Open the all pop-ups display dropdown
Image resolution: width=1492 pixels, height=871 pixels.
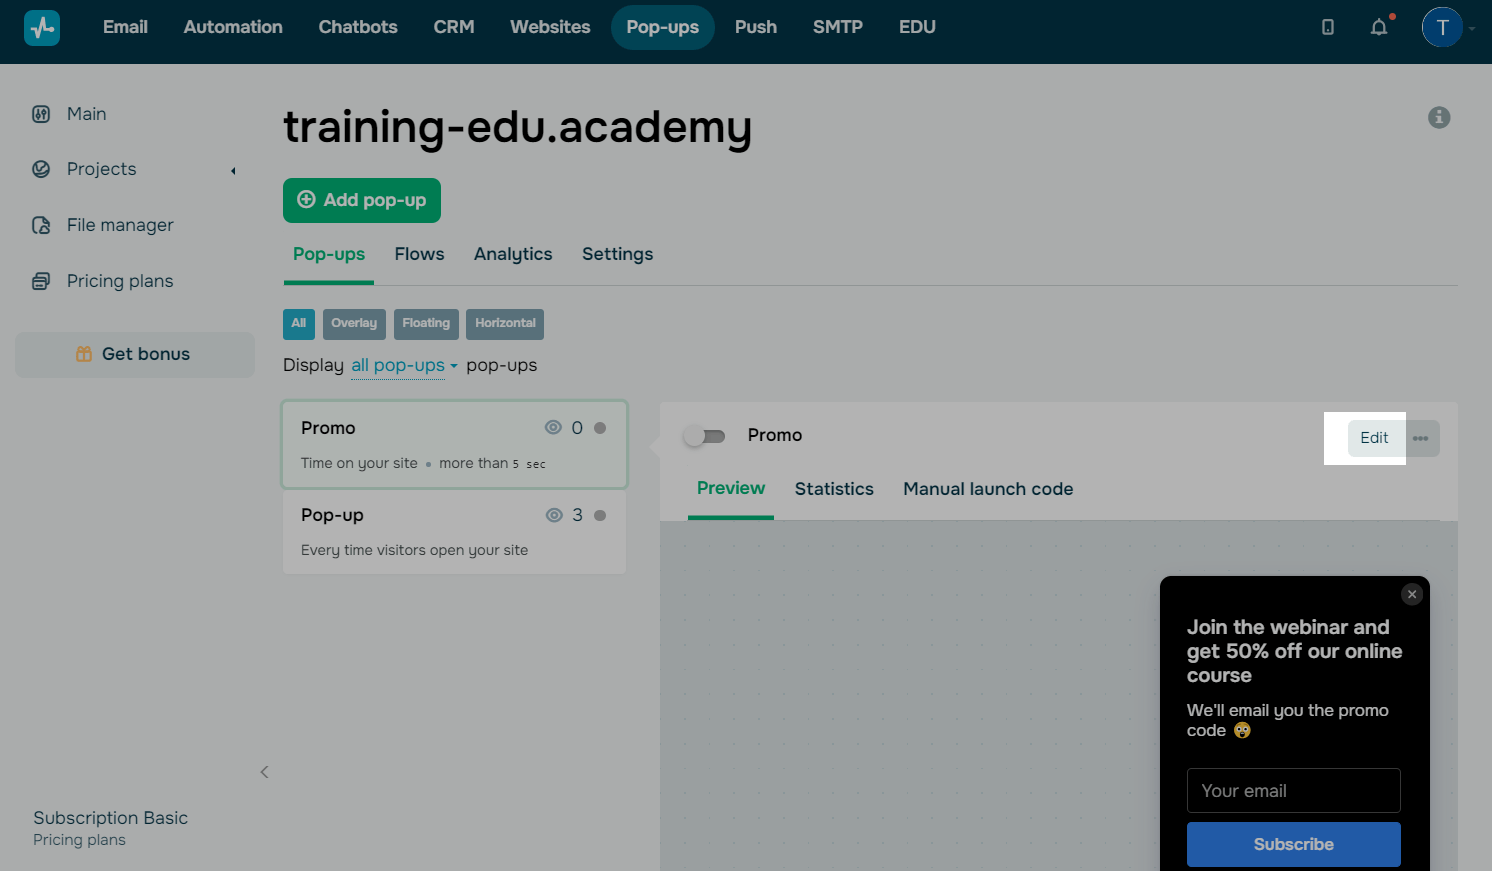tap(404, 366)
